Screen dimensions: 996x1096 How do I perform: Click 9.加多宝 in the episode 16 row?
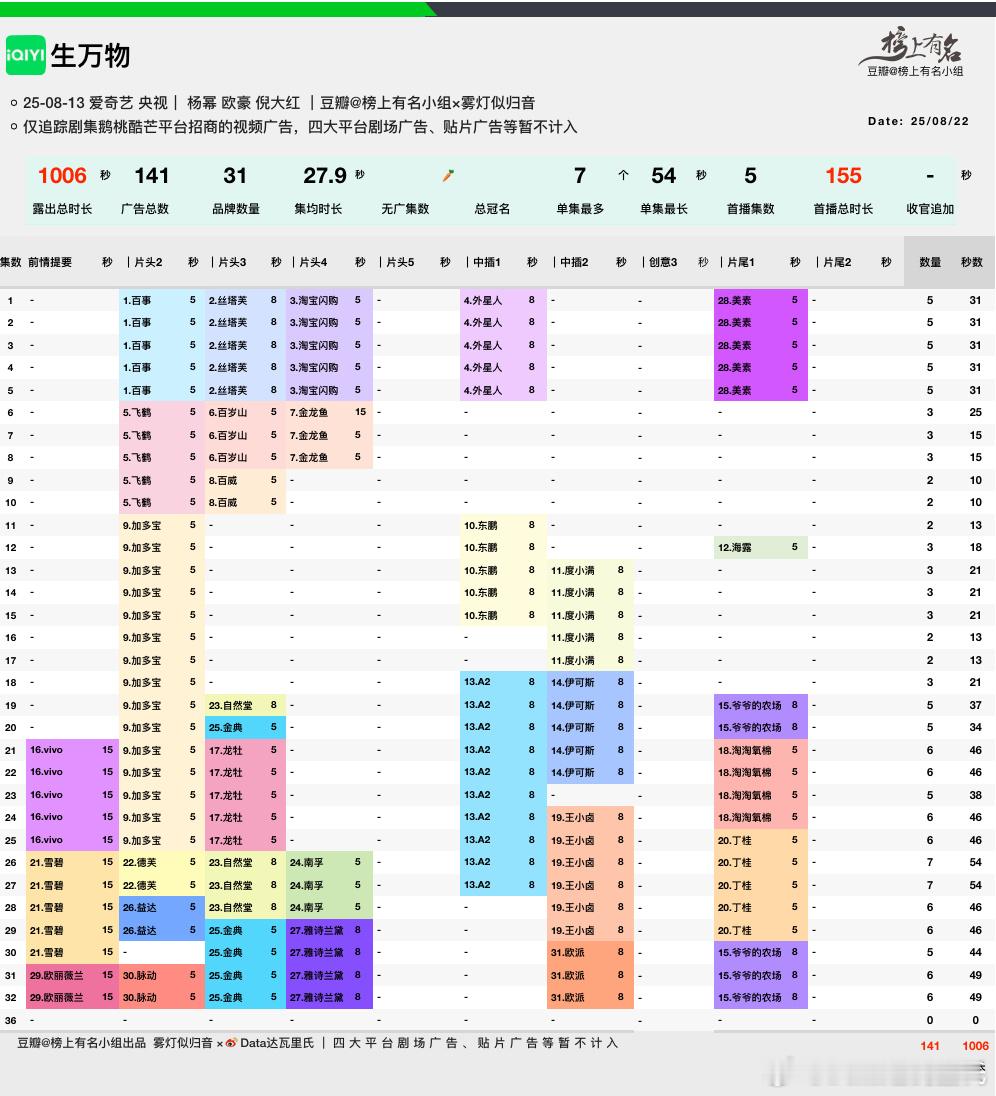pyautogui.click(x=142, y=637)
